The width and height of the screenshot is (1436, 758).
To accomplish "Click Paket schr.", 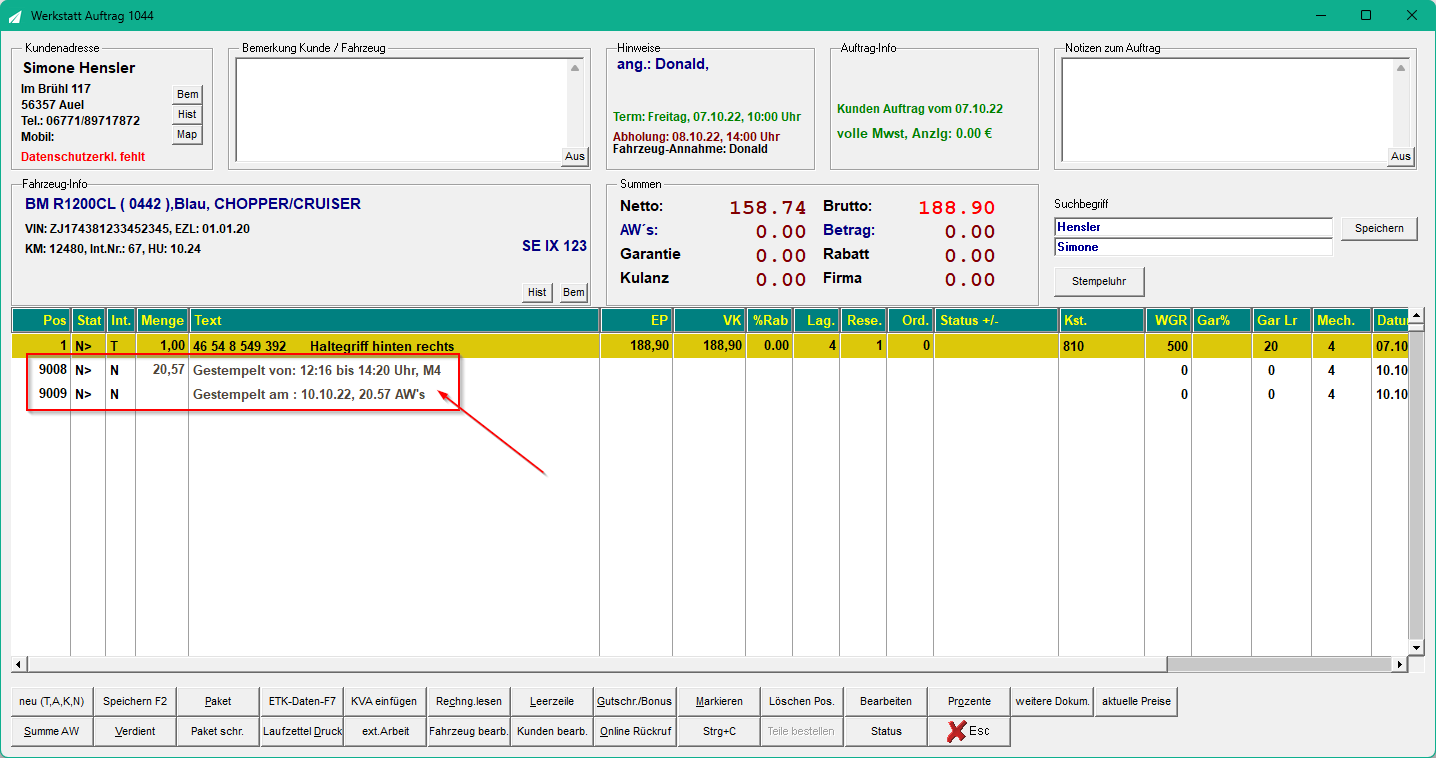I will click(218, 731).
